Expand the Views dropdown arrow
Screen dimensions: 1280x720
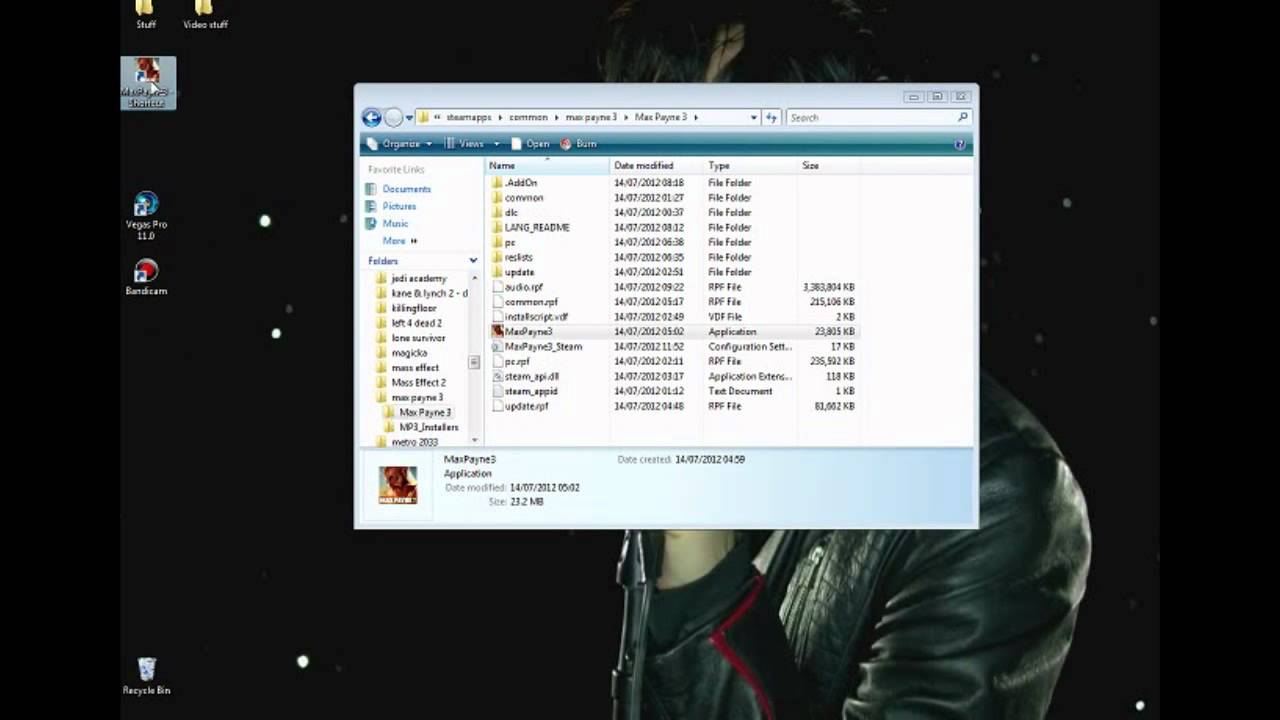click(496, 144)
